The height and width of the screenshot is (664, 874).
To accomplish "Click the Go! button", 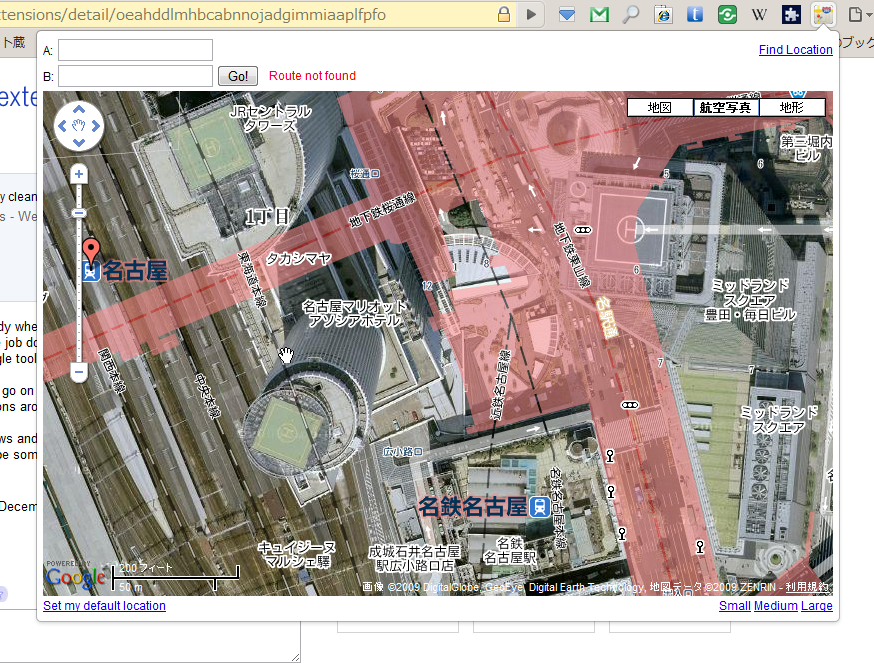I will (x=238, y=76).
